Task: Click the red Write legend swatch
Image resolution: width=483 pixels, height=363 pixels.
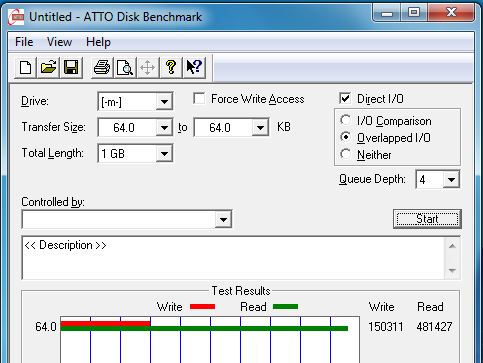Action: (x=203, y=307)
